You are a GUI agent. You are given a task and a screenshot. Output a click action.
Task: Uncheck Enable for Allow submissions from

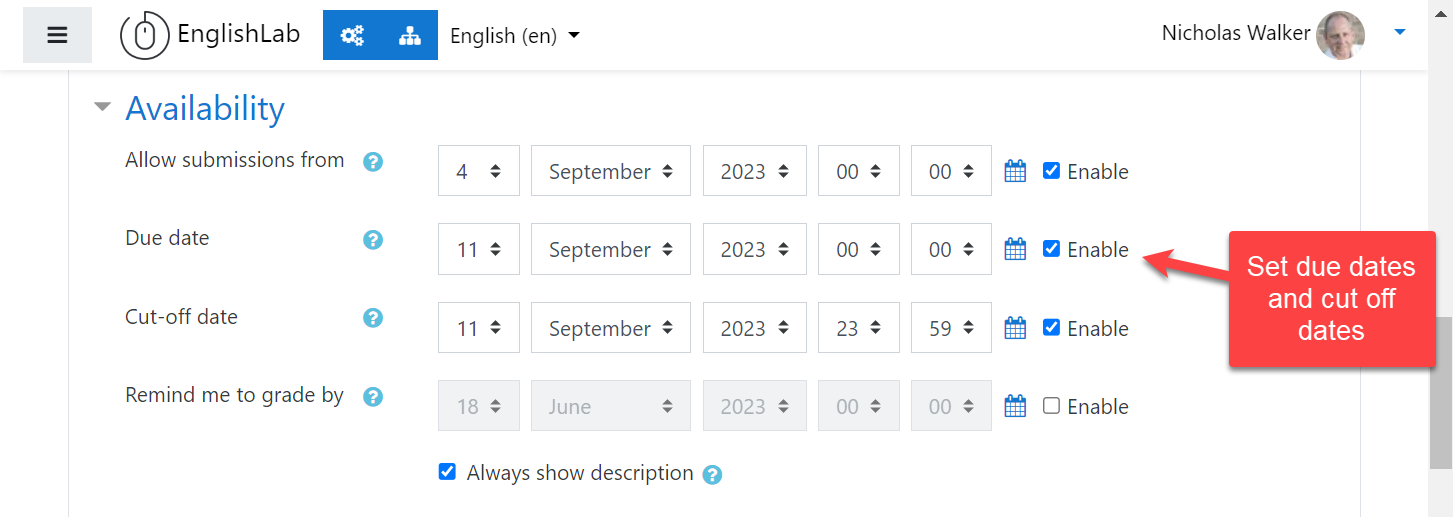1051,170
